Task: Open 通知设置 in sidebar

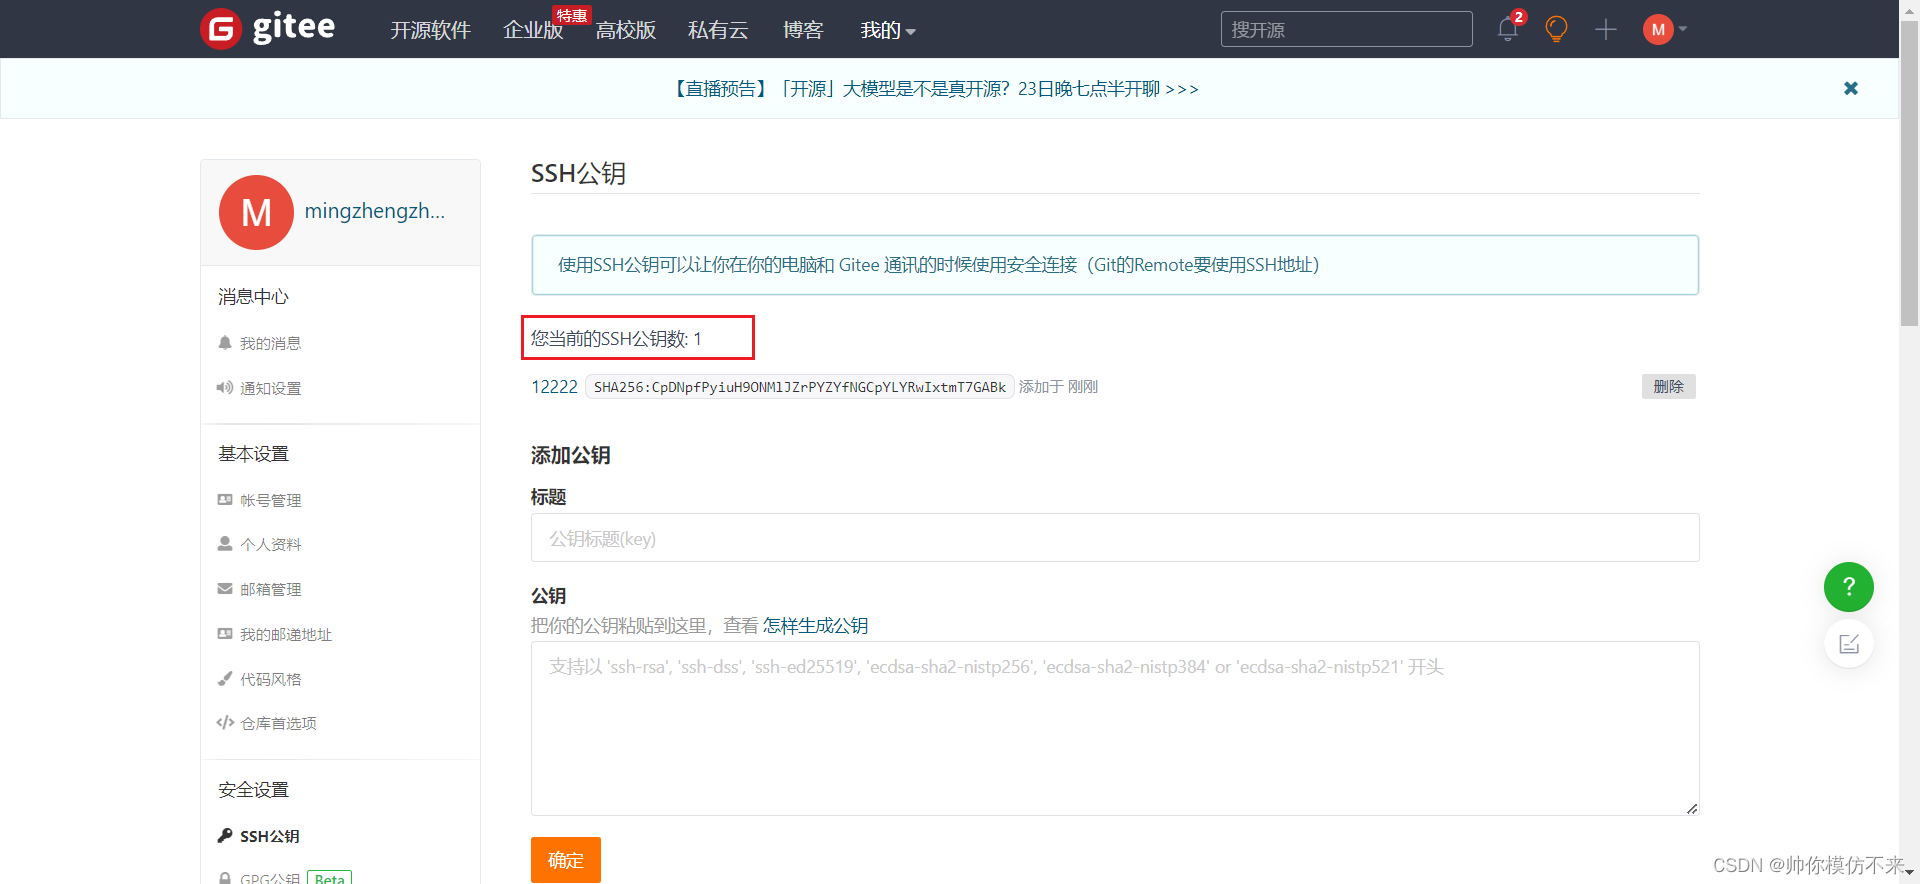Action: click(270, 388)
